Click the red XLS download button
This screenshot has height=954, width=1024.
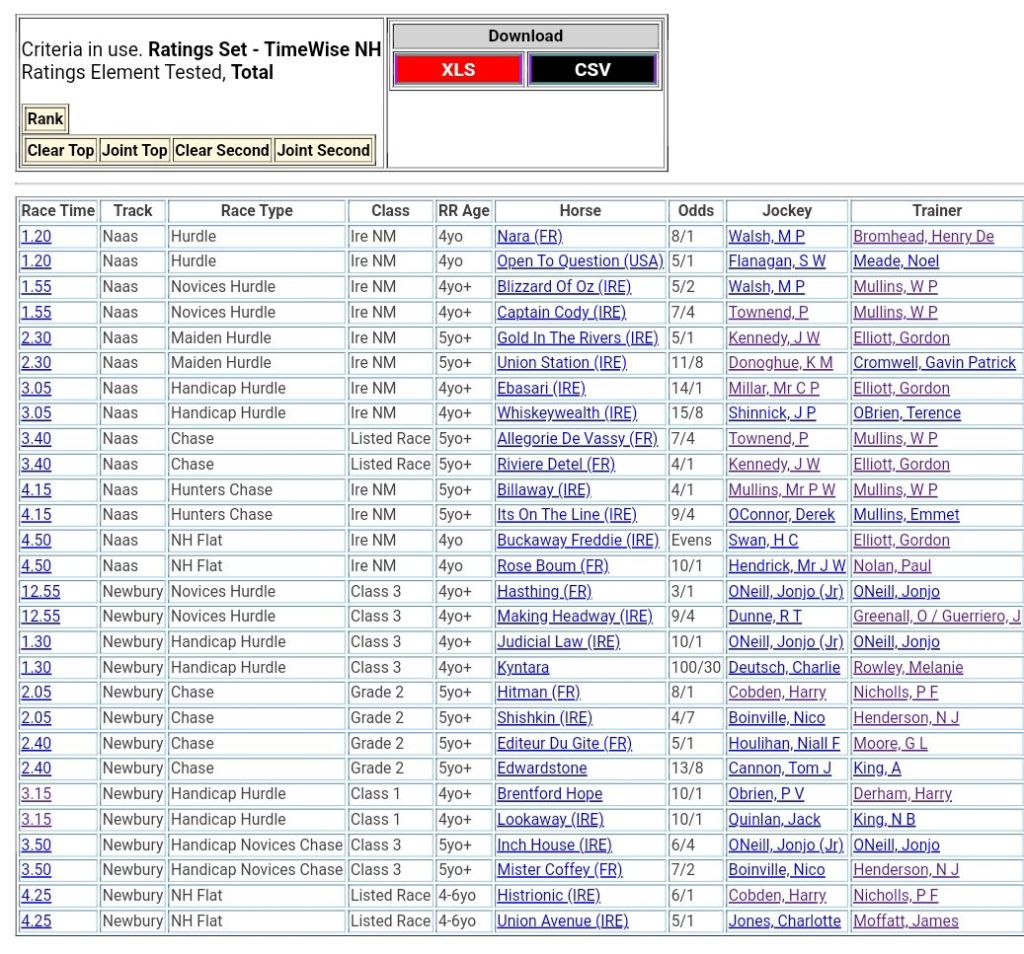pos(458,70)
